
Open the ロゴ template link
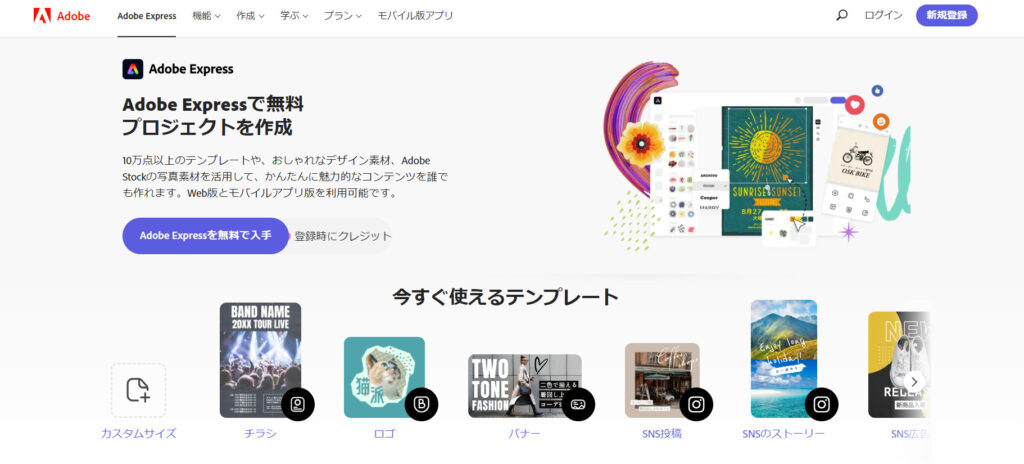coord(385,433)
